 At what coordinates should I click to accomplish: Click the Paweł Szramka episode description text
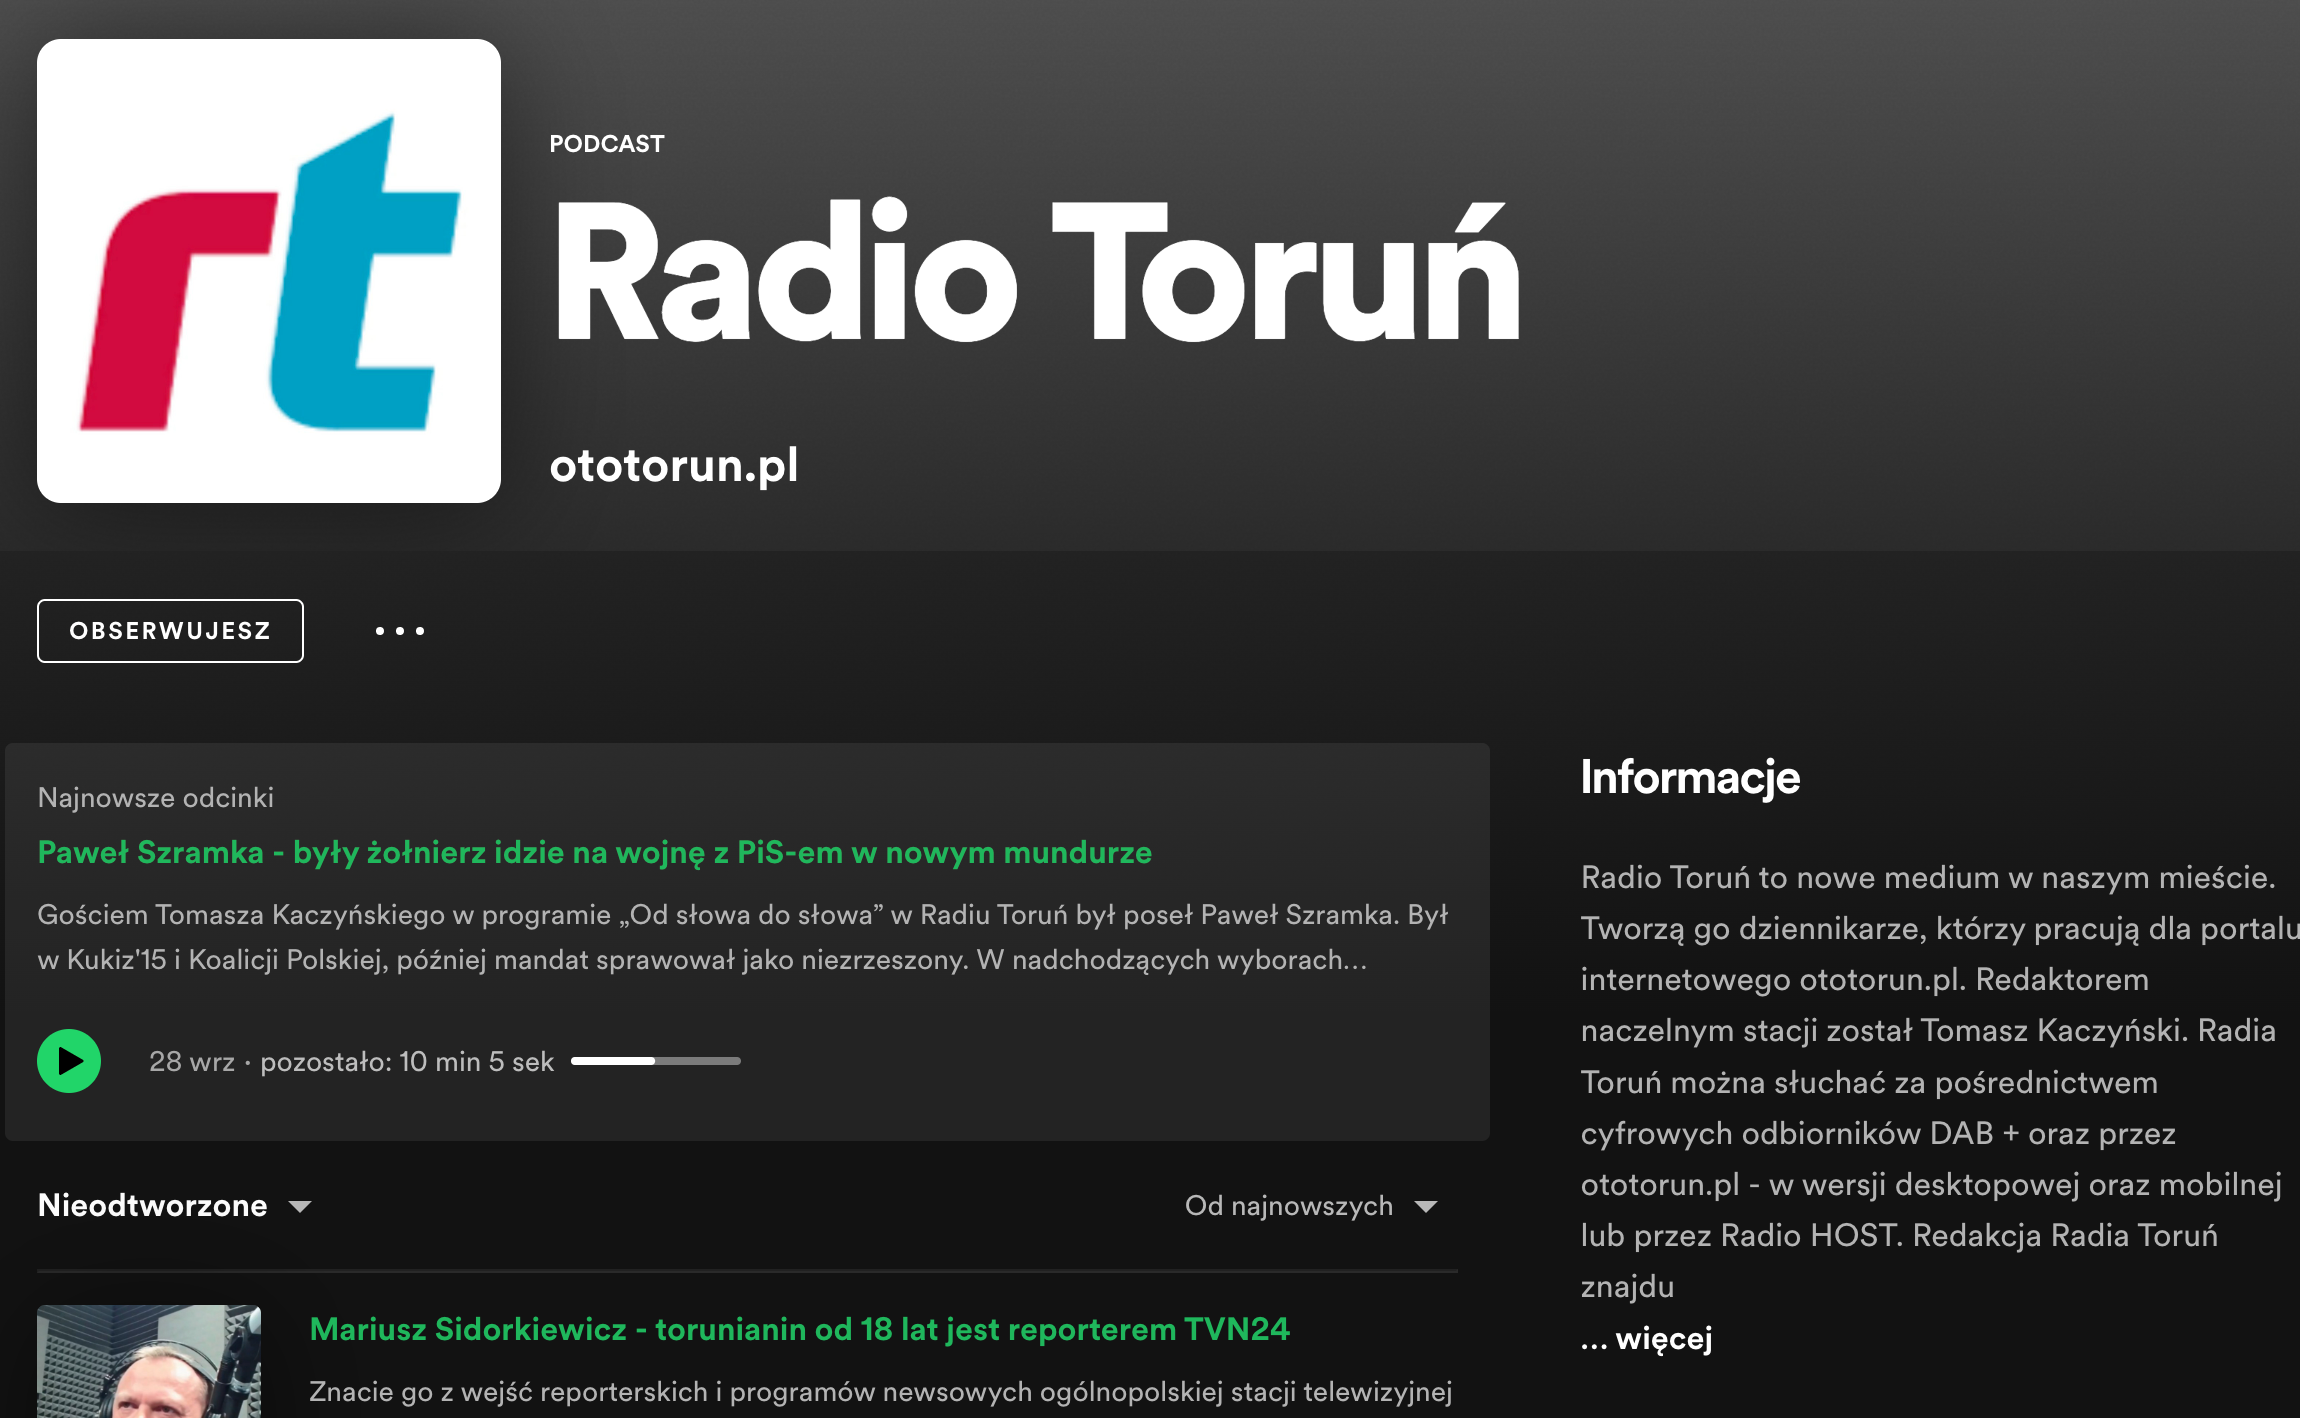point(743,937)
